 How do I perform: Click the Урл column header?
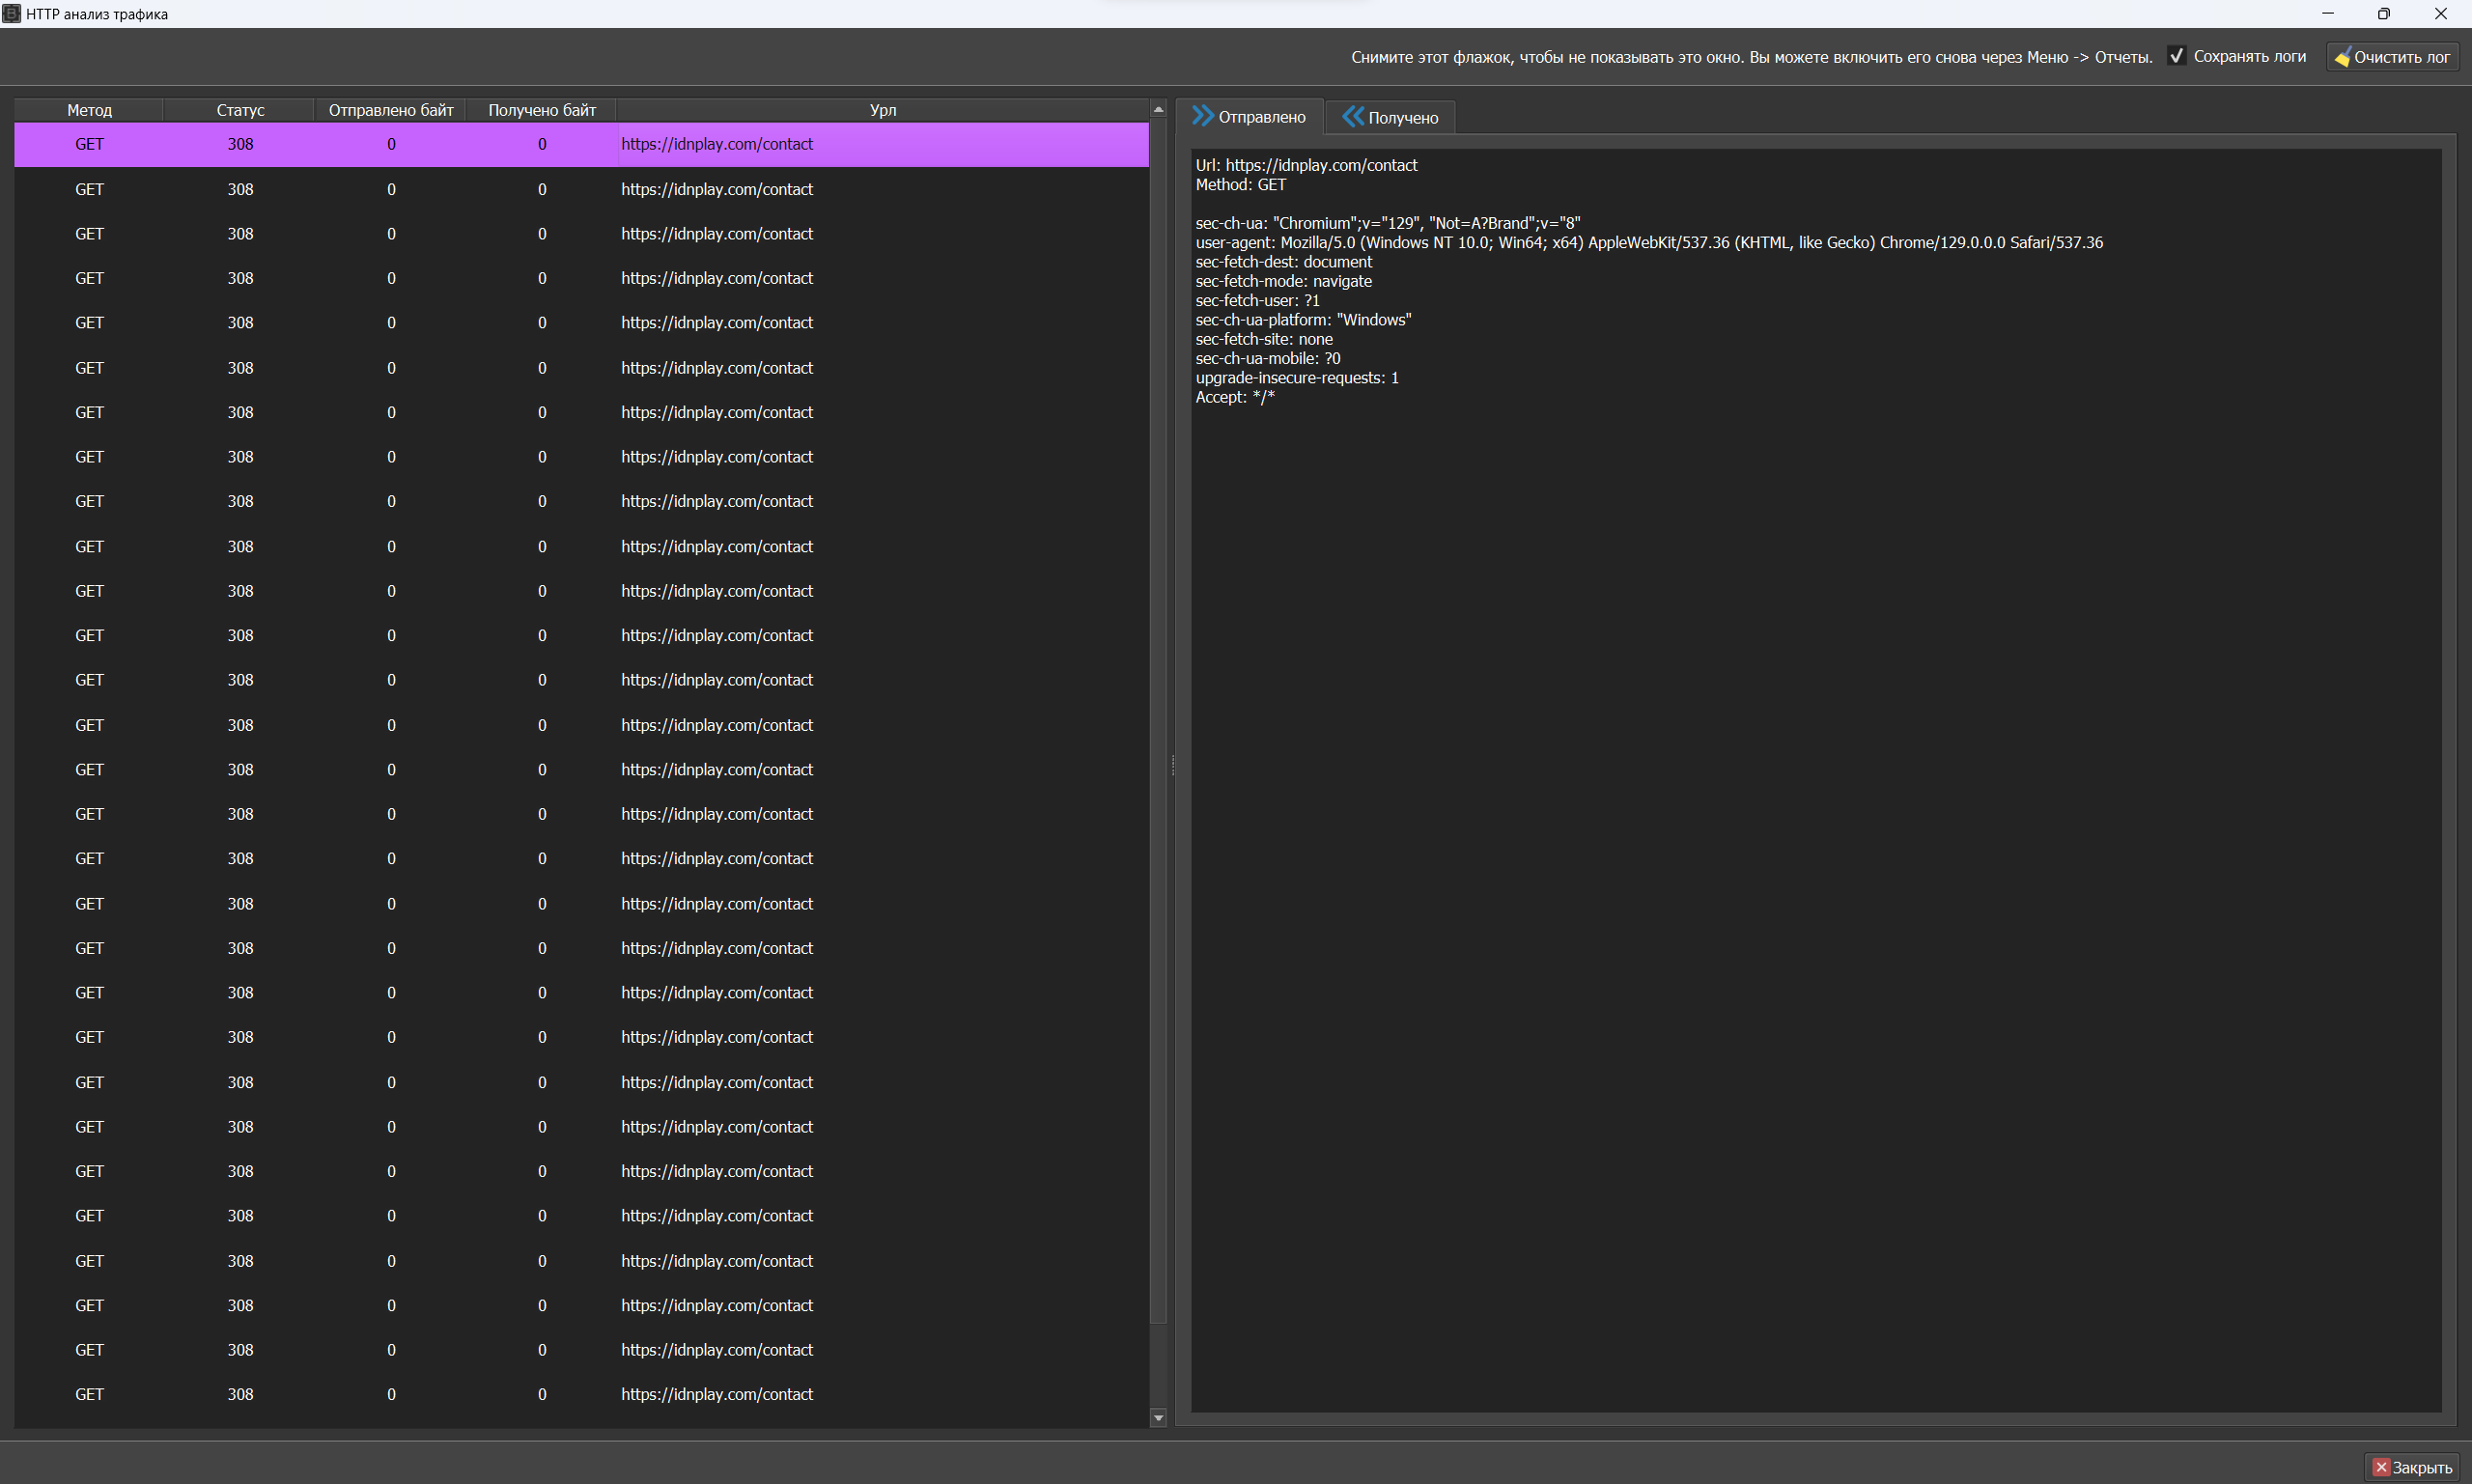pos(882,110)
